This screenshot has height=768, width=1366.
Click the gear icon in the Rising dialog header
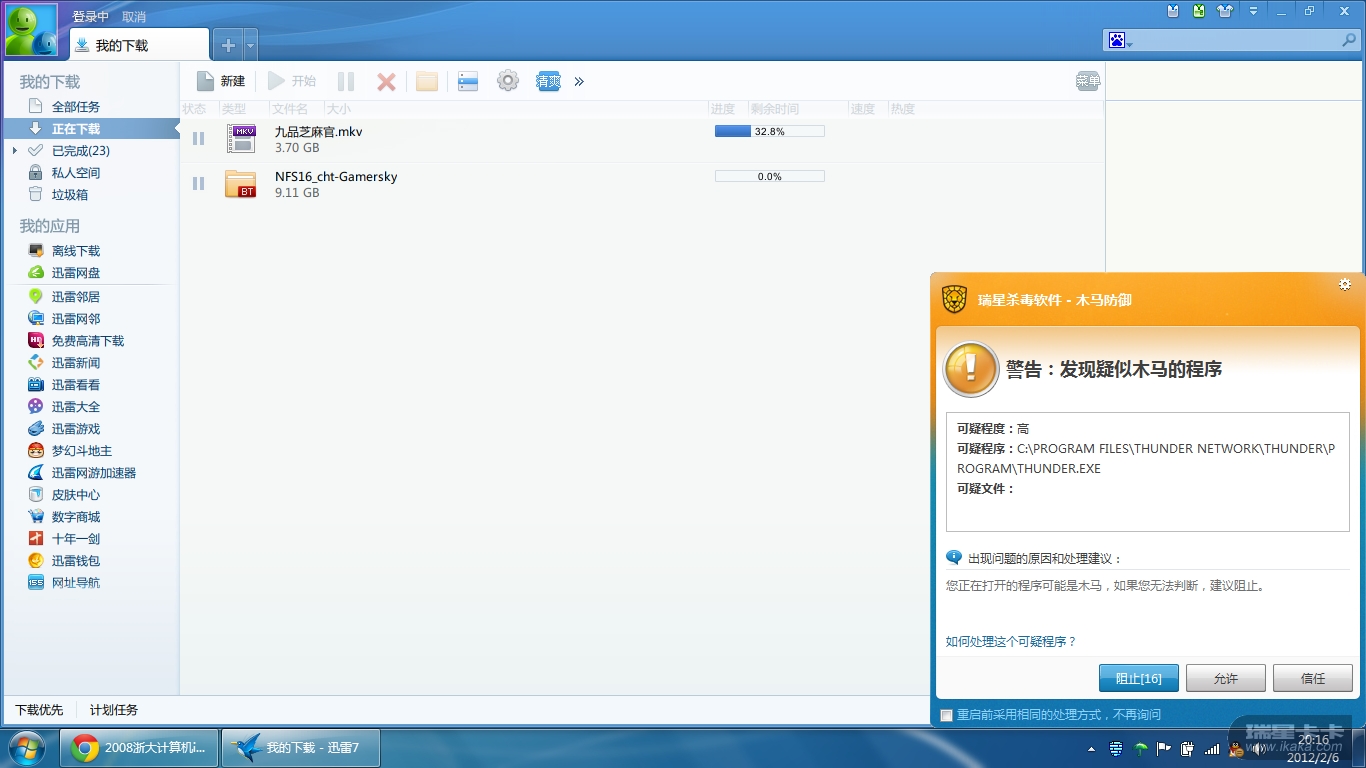(1345, 285)
